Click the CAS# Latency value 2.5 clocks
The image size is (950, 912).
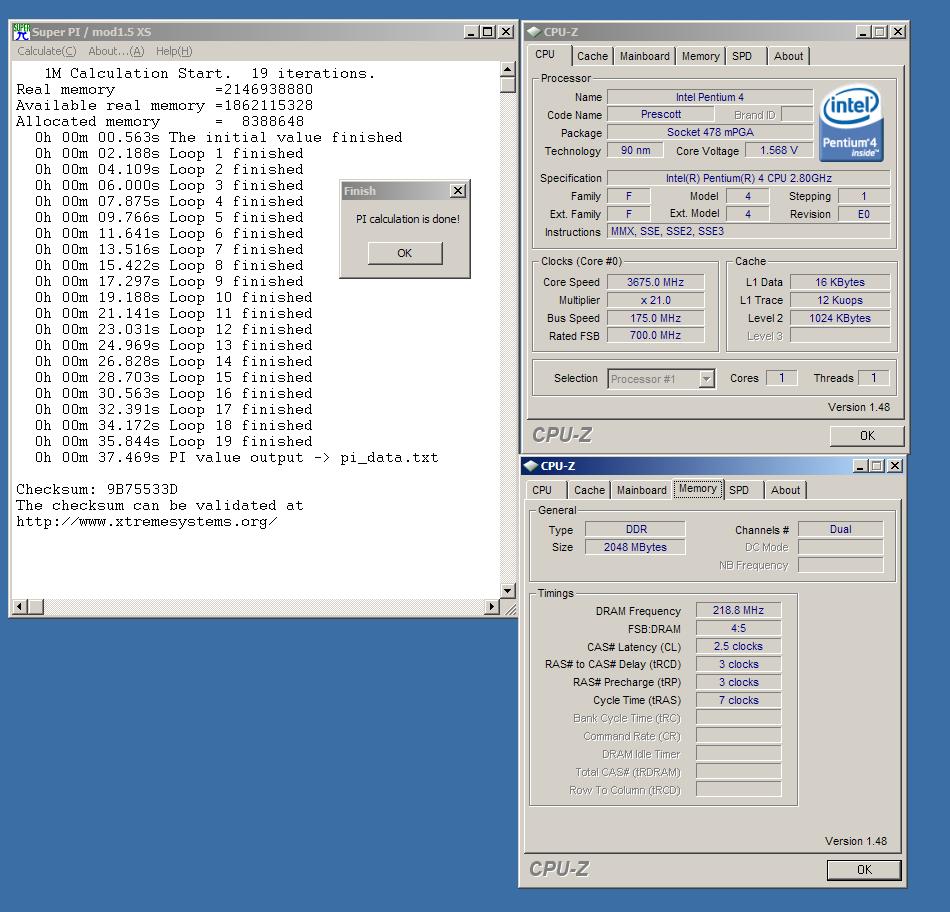739,646
